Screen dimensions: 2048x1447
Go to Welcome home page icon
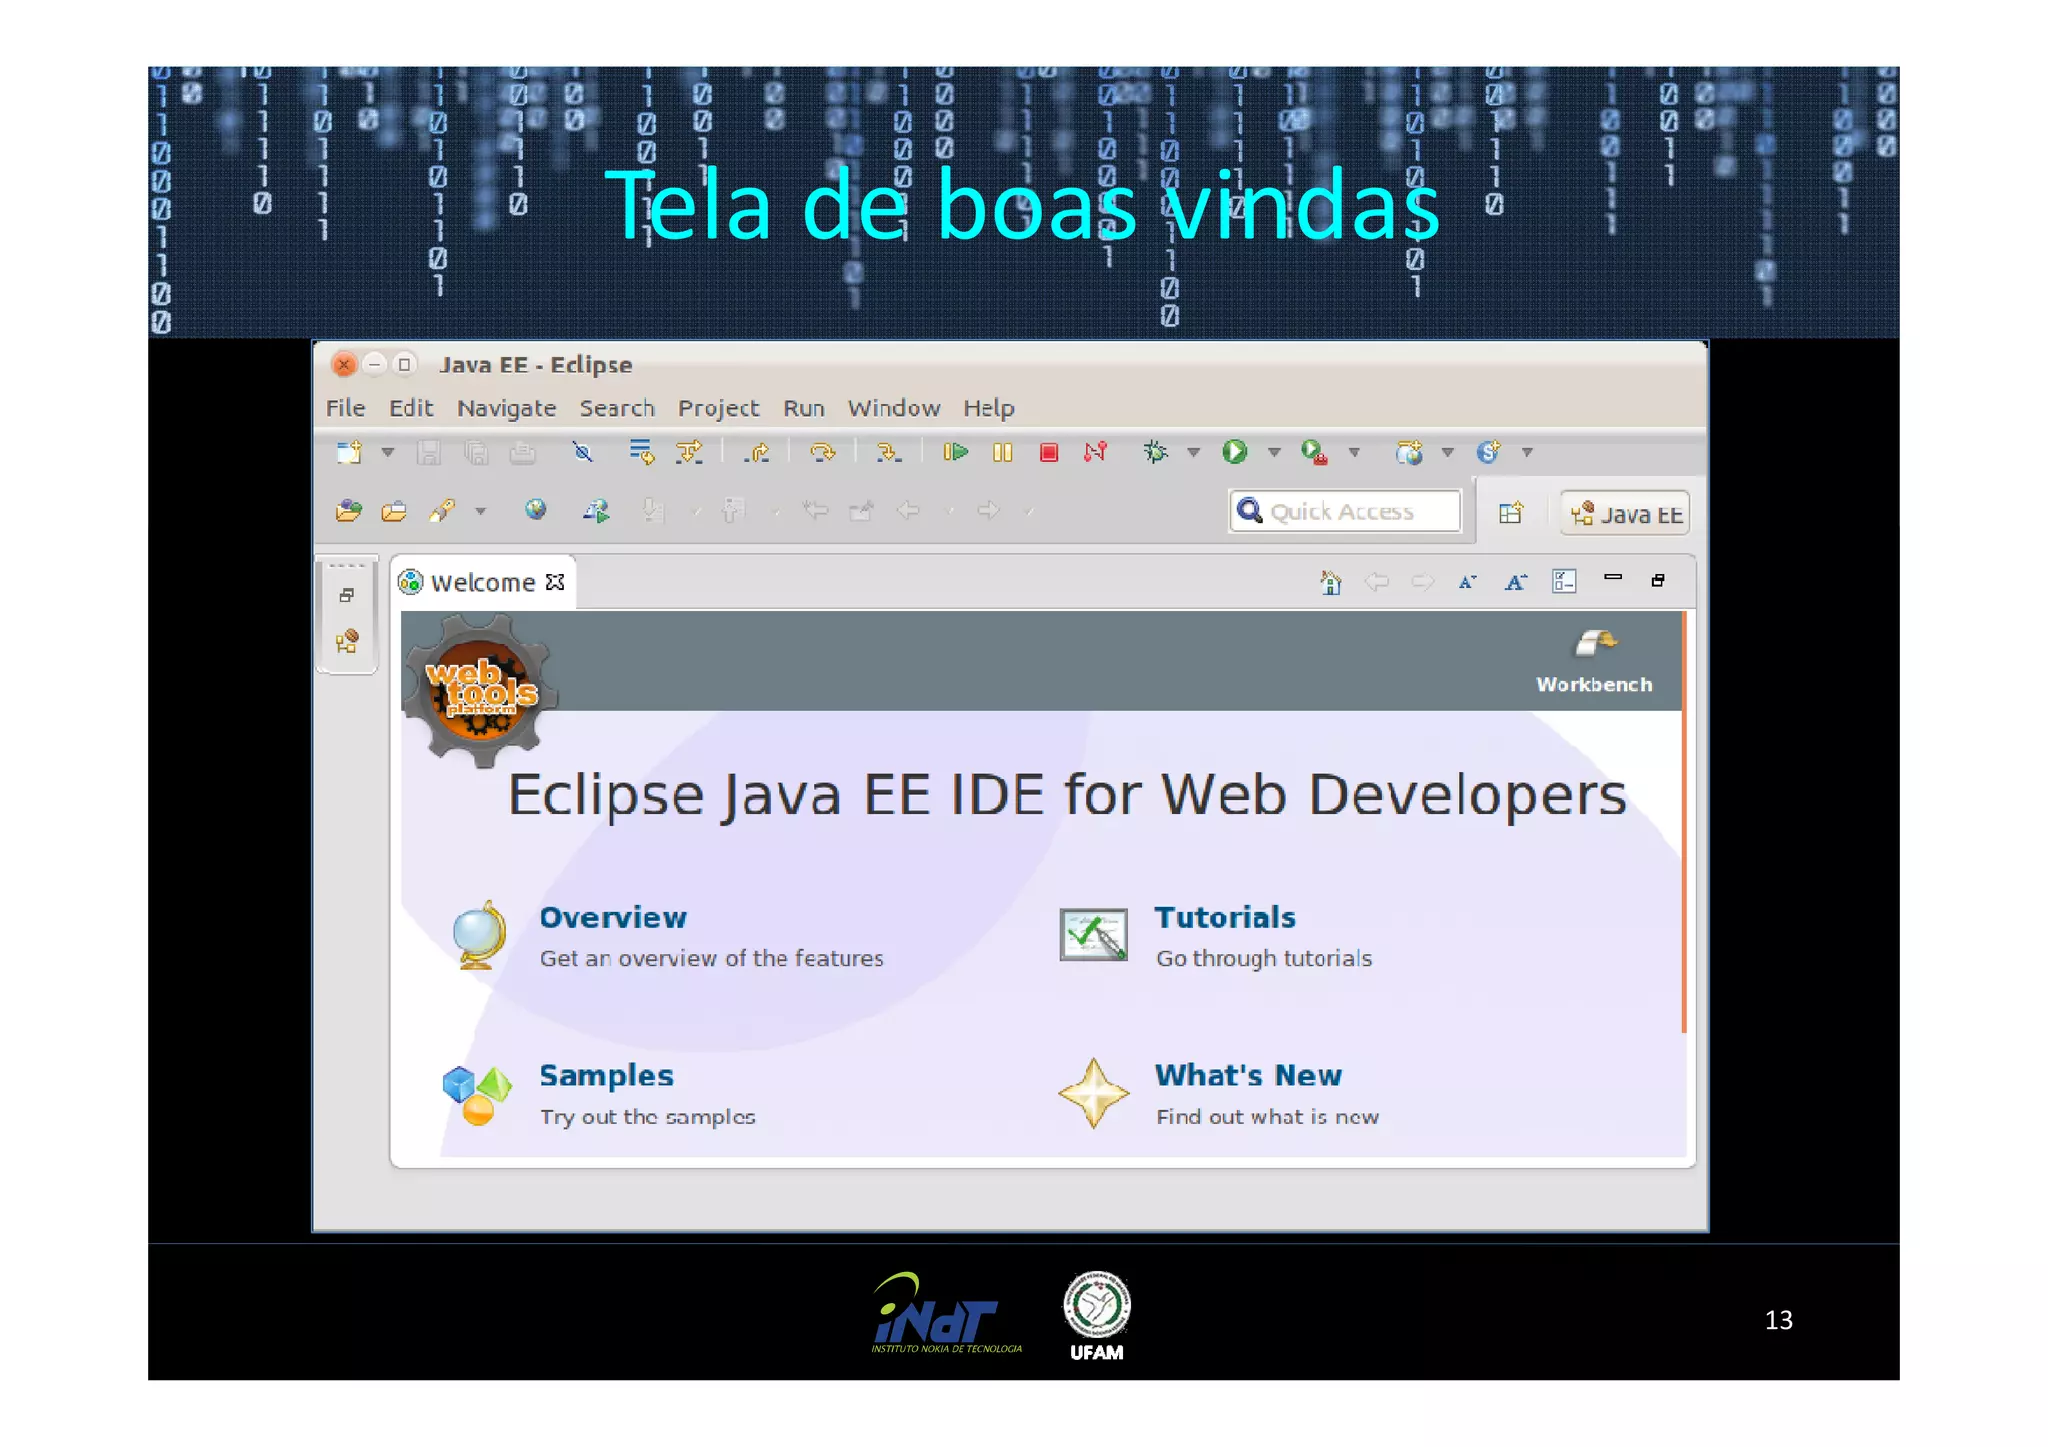(1330, 582)
